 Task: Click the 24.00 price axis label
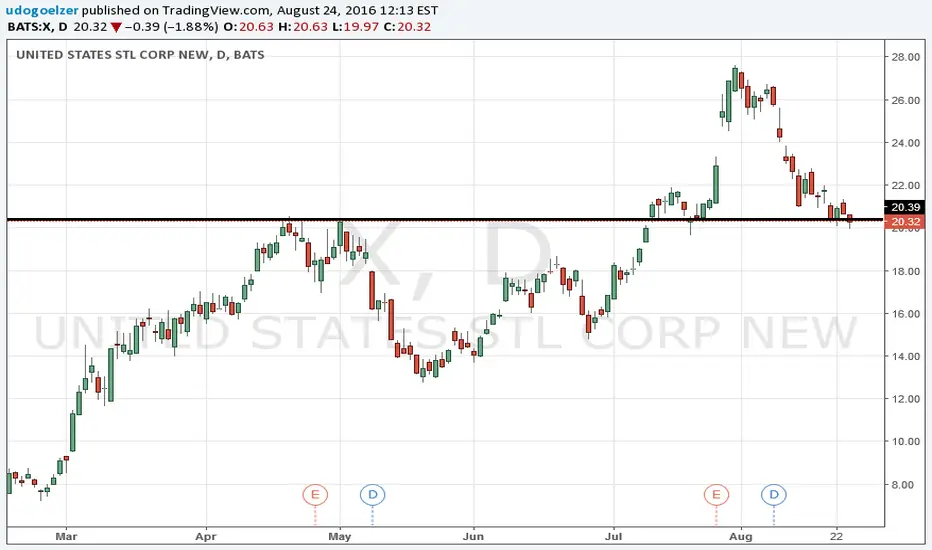pyautogui.click(x=905, y=143)
